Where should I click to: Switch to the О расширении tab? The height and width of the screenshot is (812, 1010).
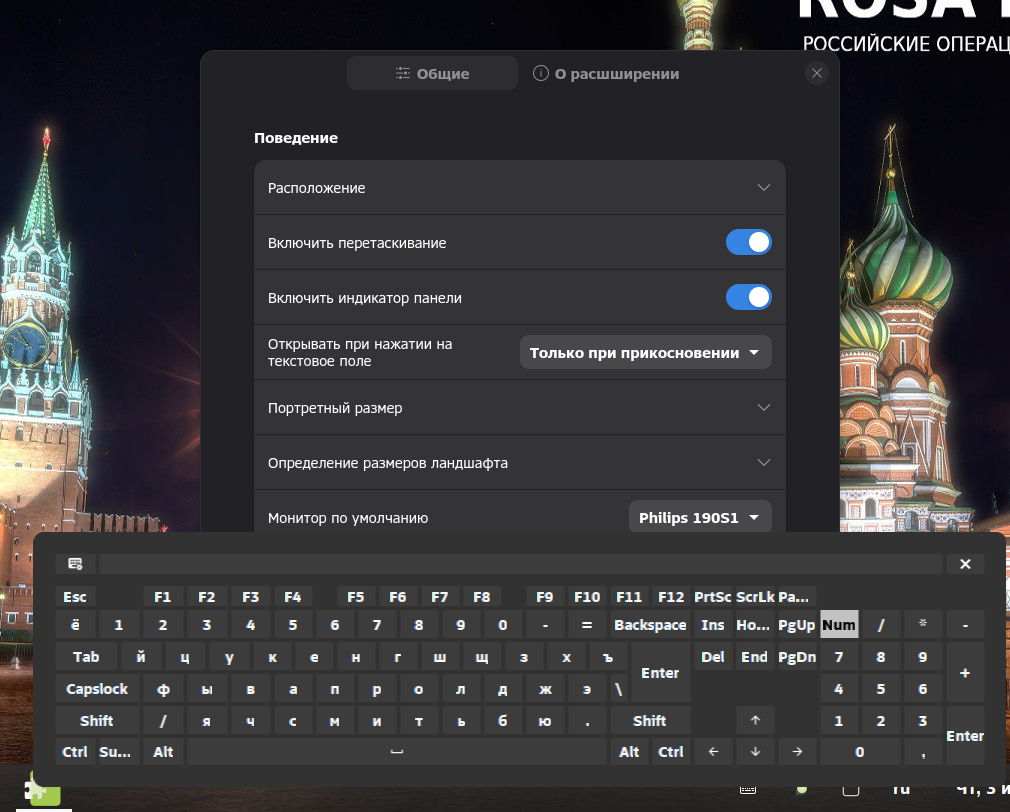pos(606,74)
